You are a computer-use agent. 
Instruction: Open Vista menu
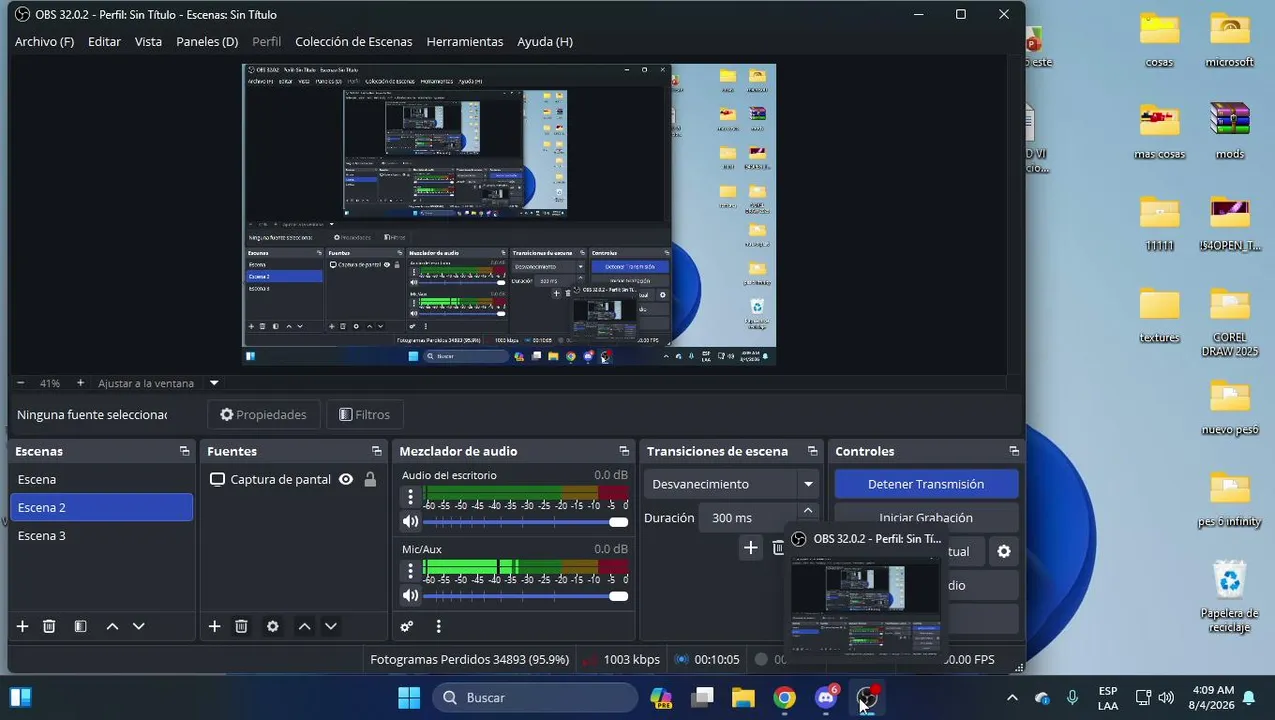click(x=148, y=42)
